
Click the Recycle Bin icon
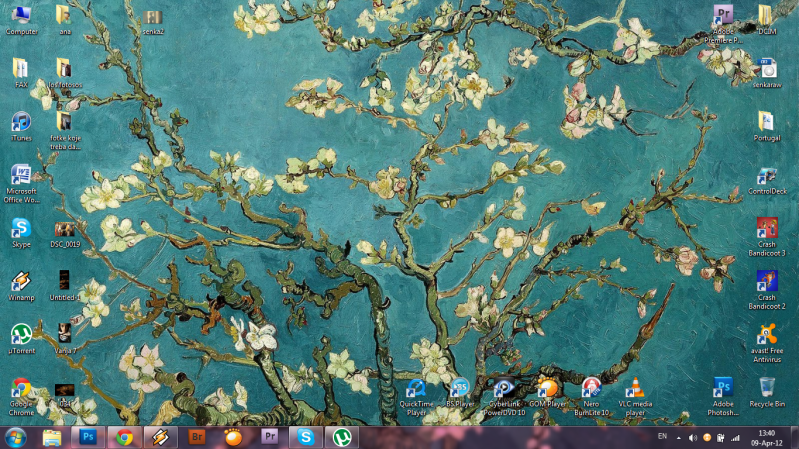767,388
